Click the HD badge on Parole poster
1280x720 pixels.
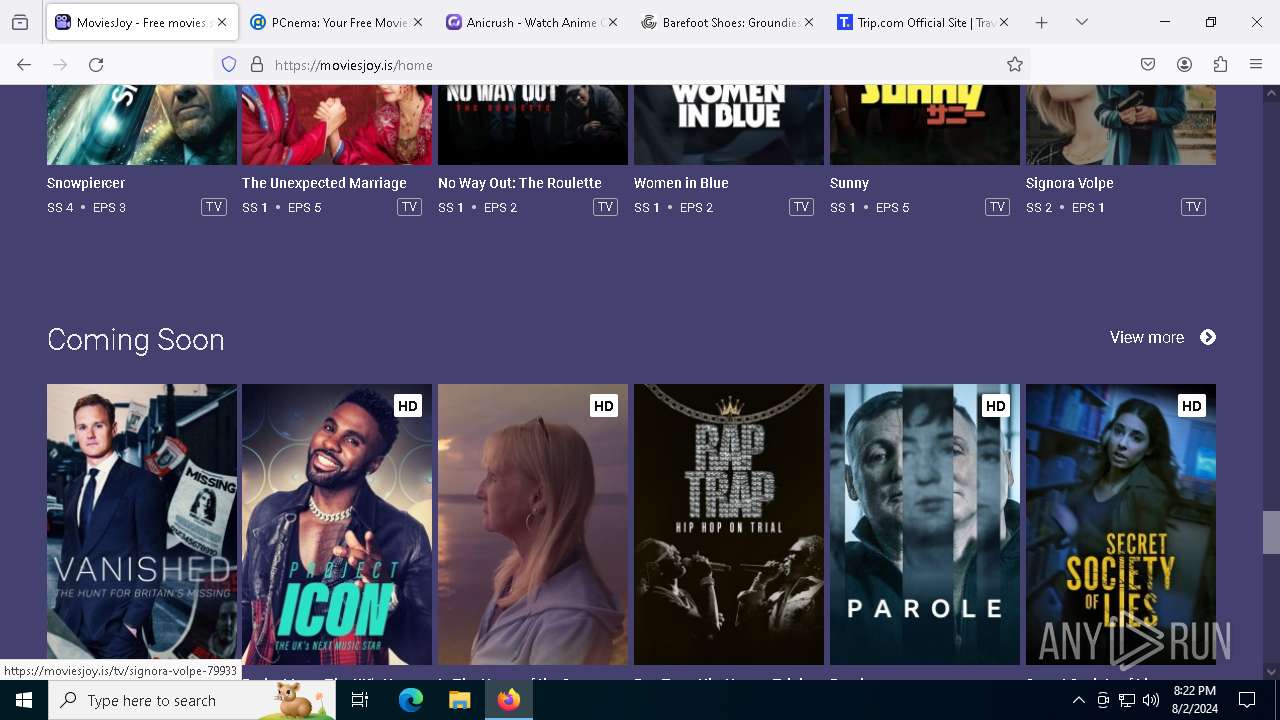(995, 406)
